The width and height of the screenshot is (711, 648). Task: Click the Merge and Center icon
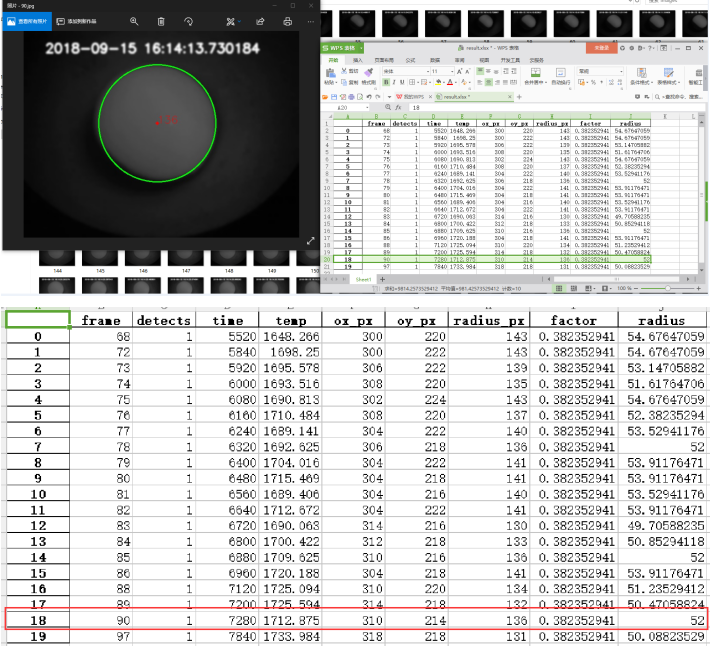(536, 72)
